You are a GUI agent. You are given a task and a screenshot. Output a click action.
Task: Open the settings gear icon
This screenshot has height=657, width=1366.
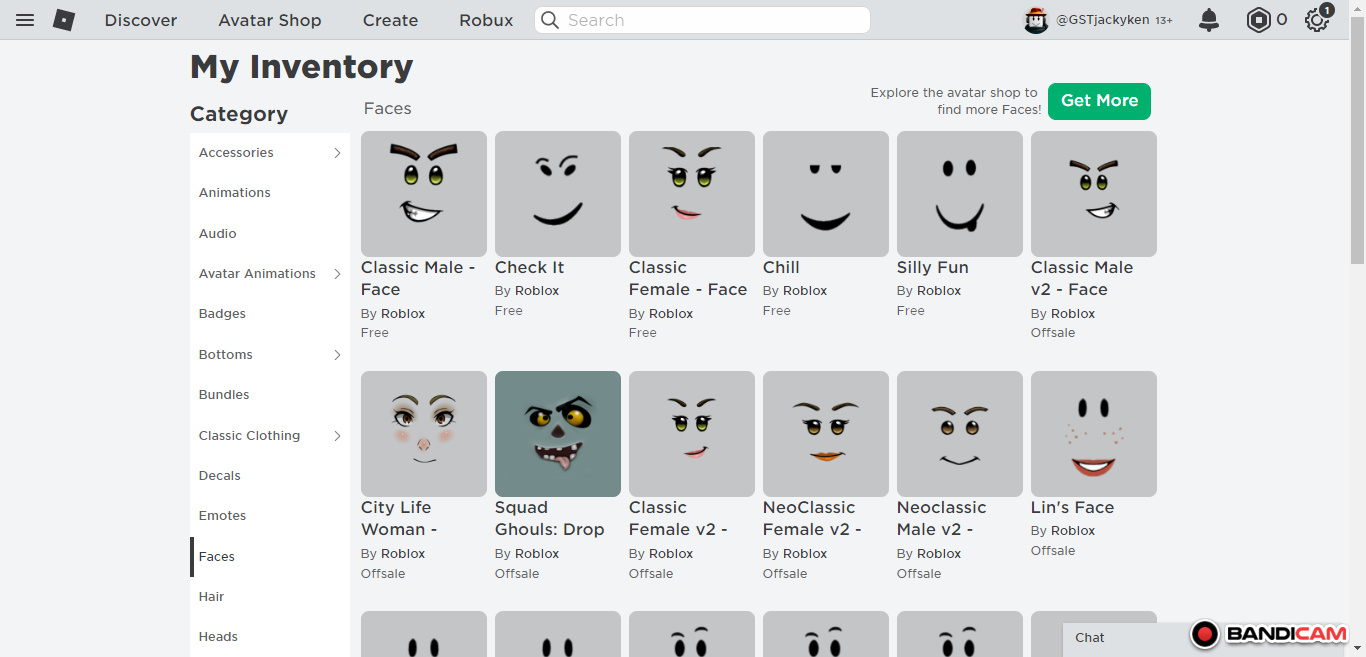click(1317, 20)
